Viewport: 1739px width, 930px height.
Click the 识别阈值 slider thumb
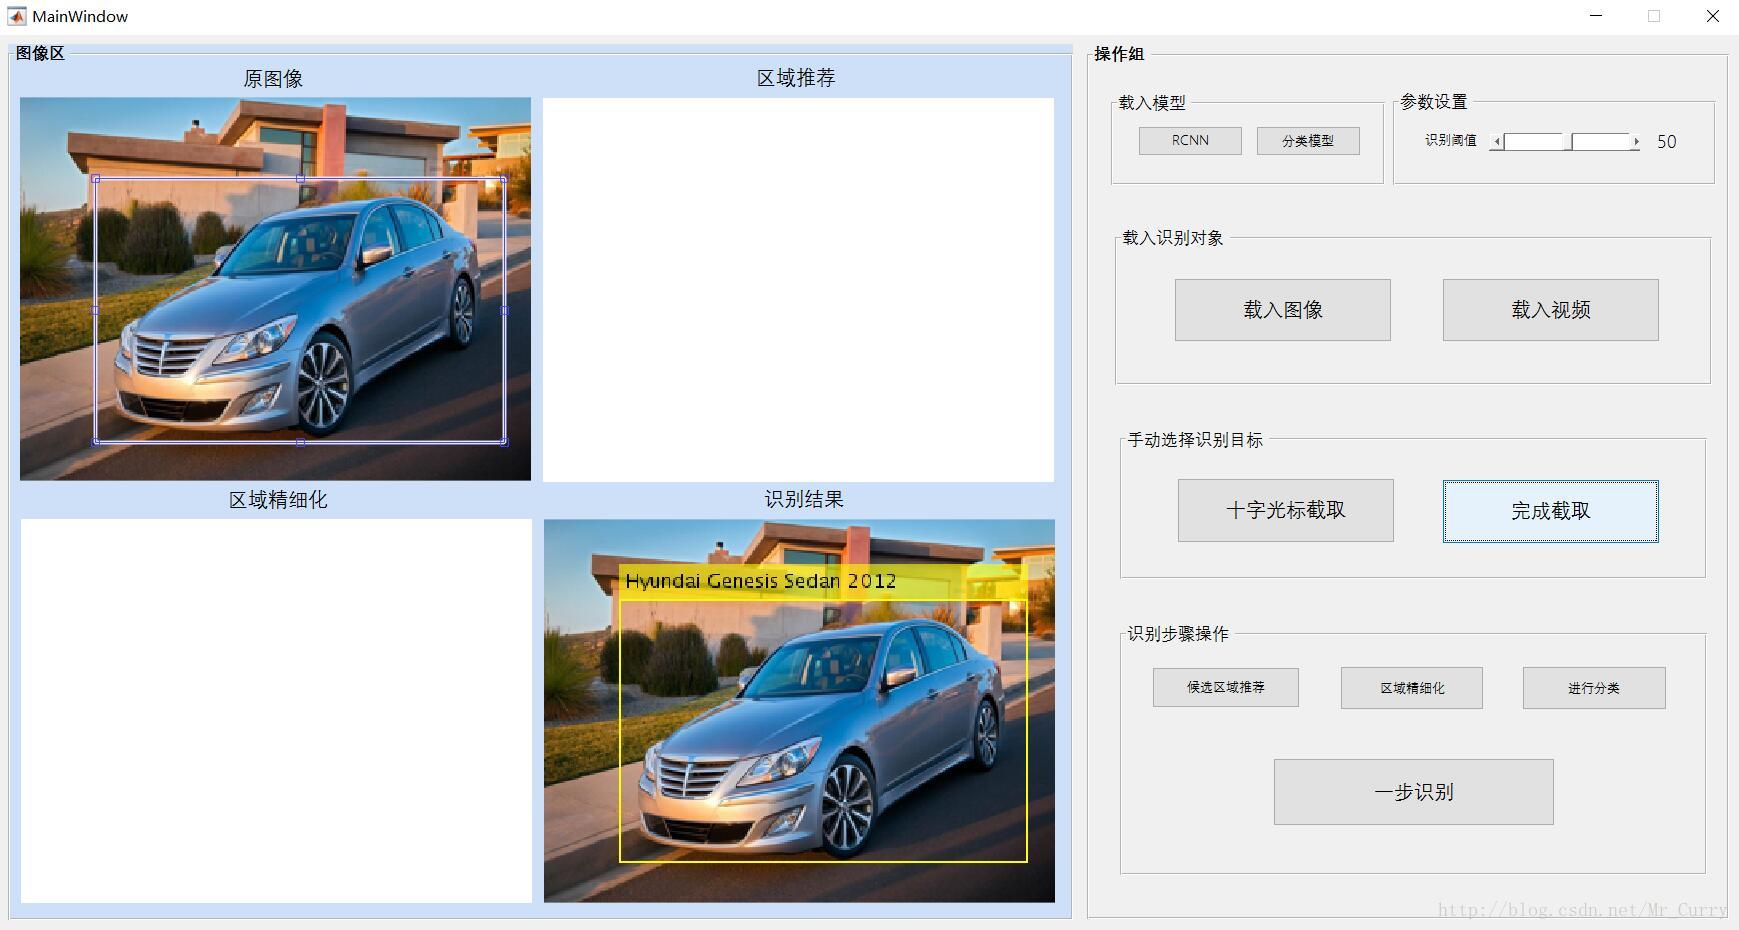pos(1567,142)
